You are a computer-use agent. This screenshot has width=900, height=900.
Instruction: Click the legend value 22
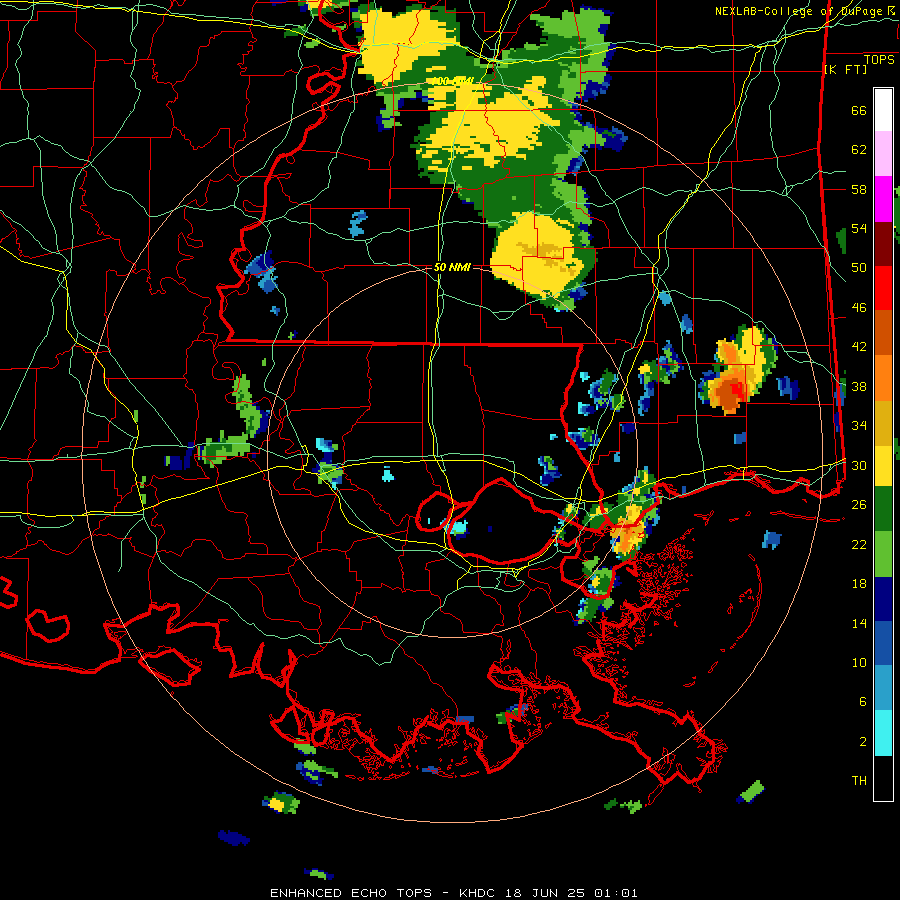click(859, 545)
